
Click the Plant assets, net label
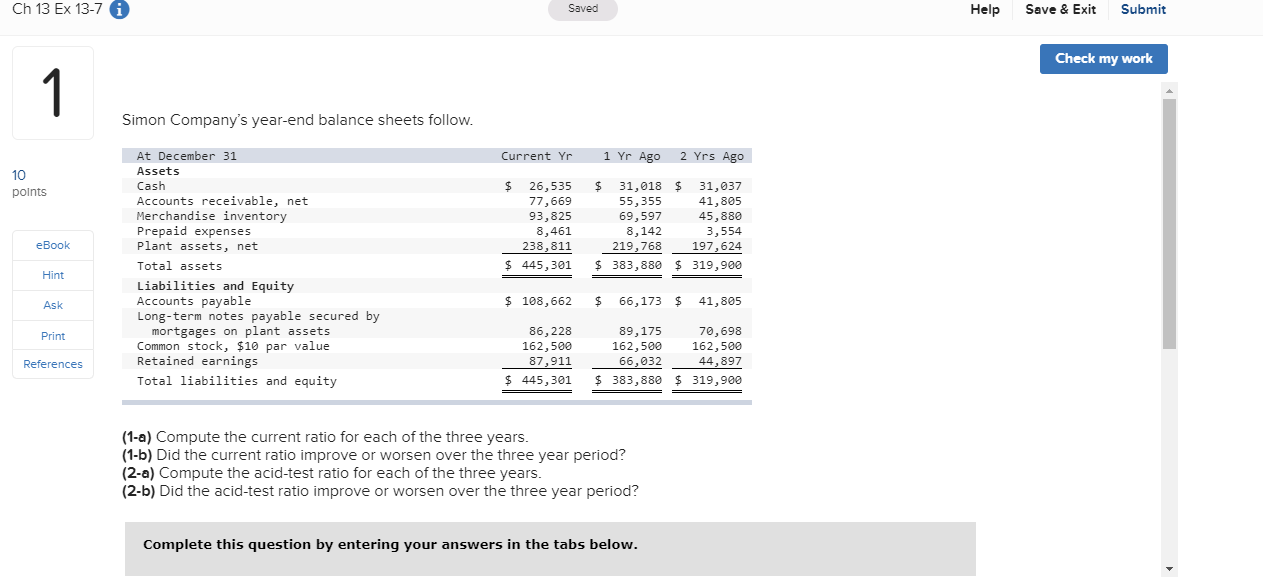click(197, 246)
